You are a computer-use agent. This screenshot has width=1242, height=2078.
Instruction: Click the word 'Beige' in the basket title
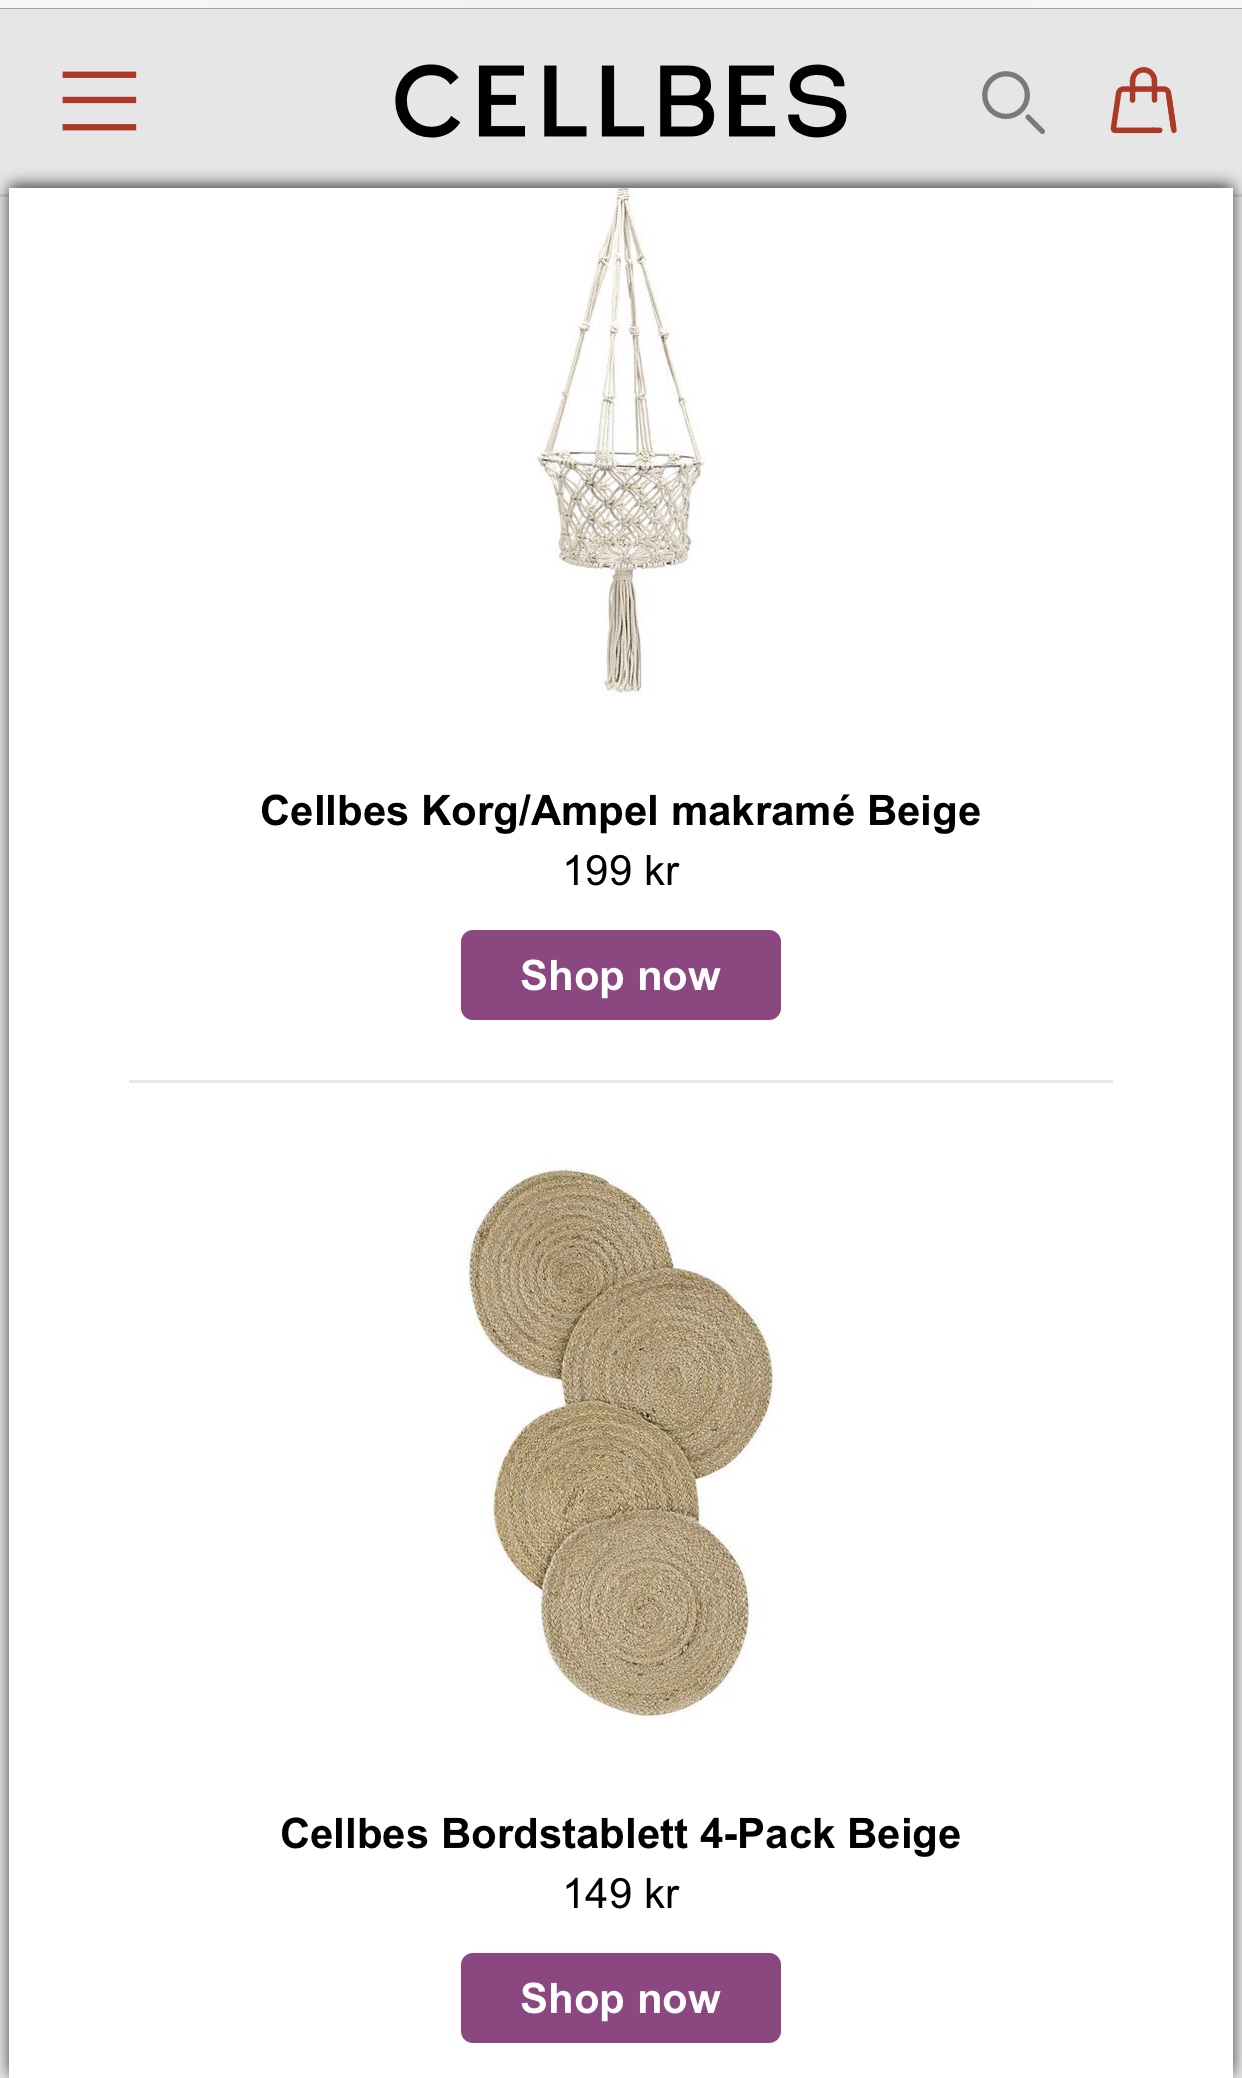[924, 811]
